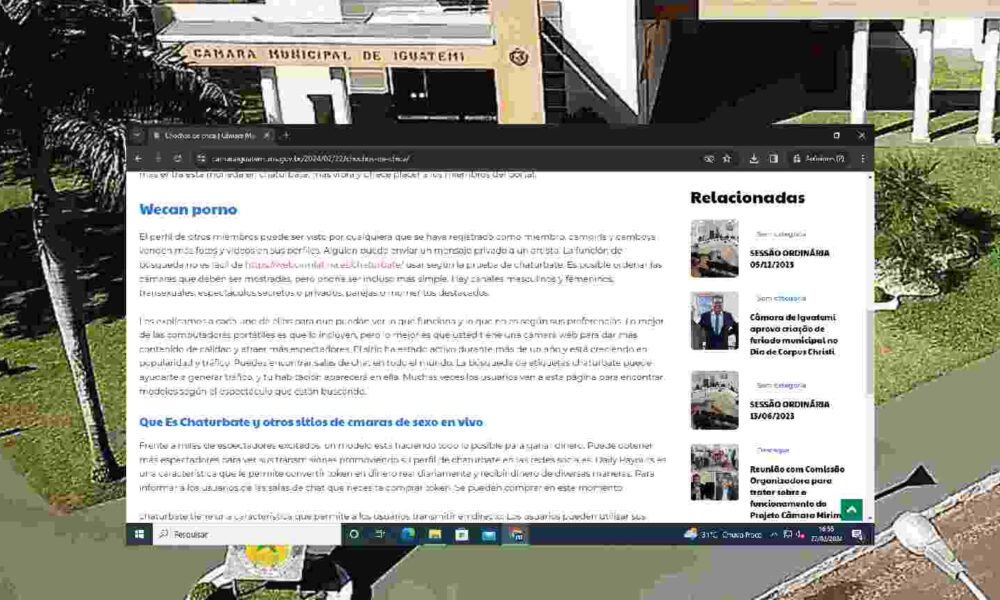Open the browser side panel icon
This screenshot has width=1000, height=600.
pos(773,158)
